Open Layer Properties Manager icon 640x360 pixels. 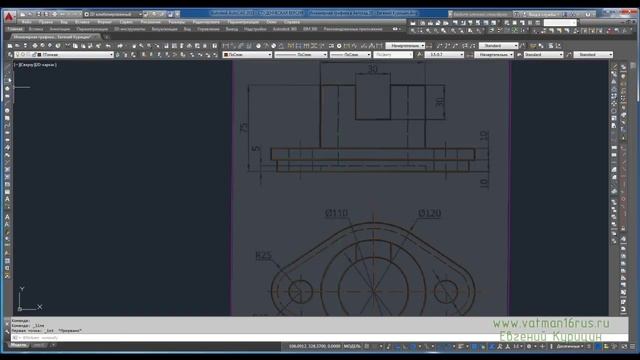10,54
